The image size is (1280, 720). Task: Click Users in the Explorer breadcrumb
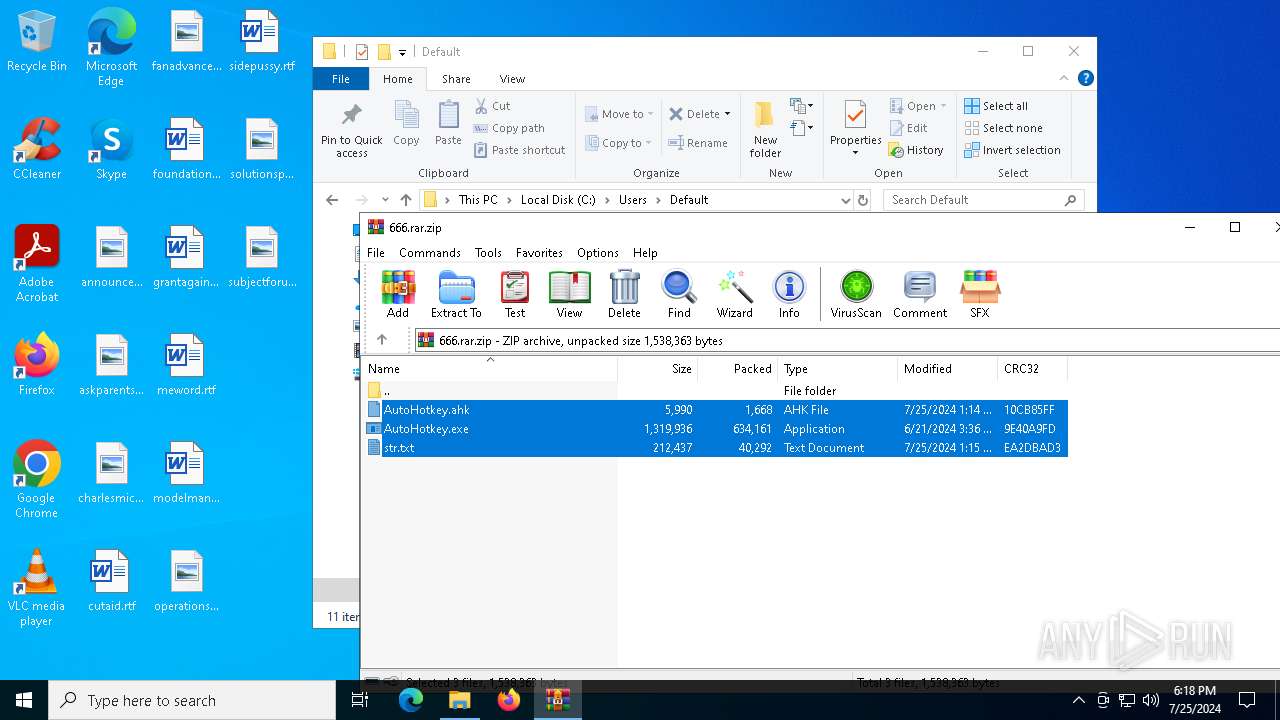coord(632,200)
